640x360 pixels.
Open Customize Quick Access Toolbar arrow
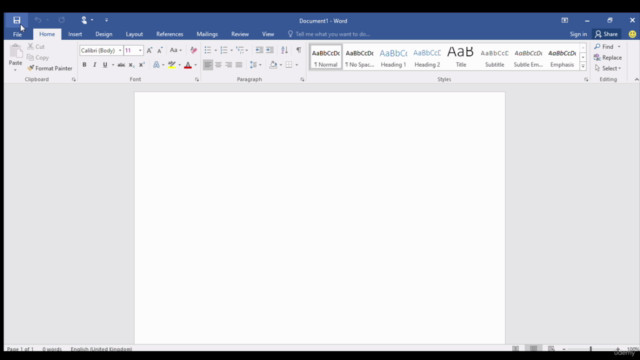point(107,20)
